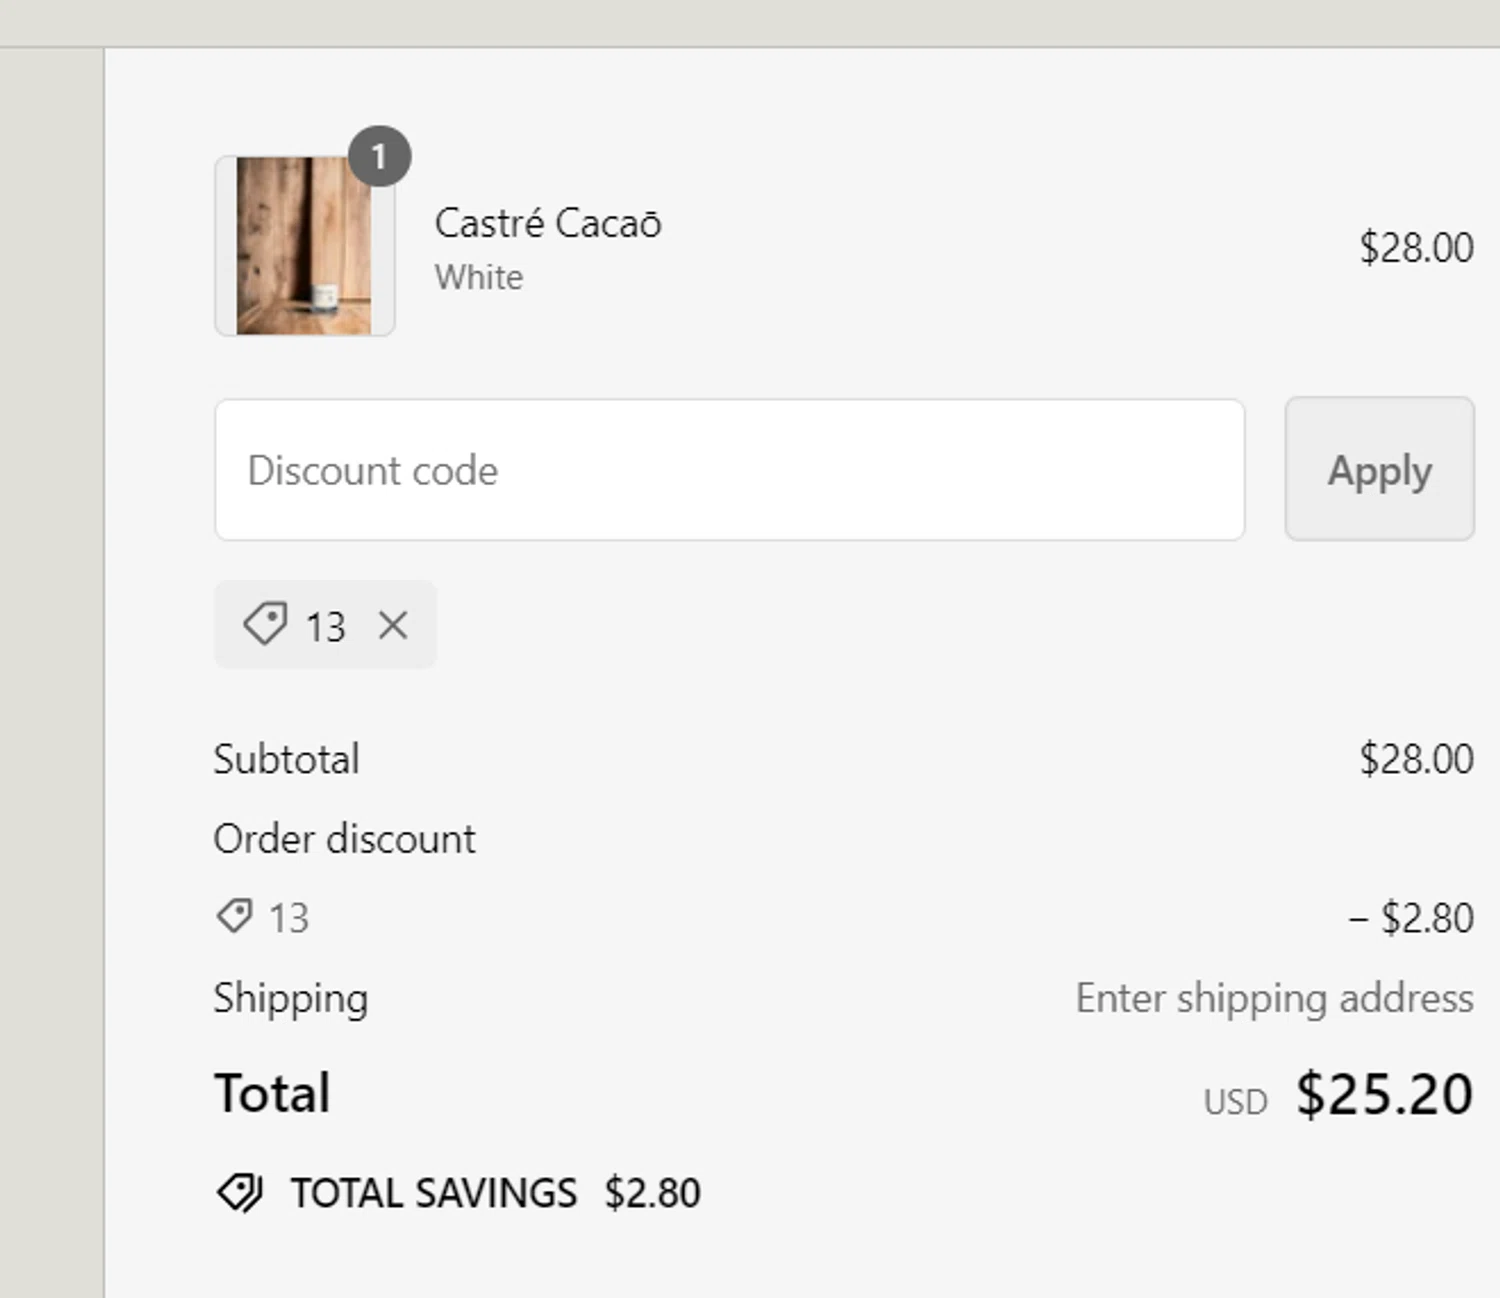Click the USD currency label
Image resolution: width=1500 pixels, height=1298 pixels.
pos(1235,1102)
